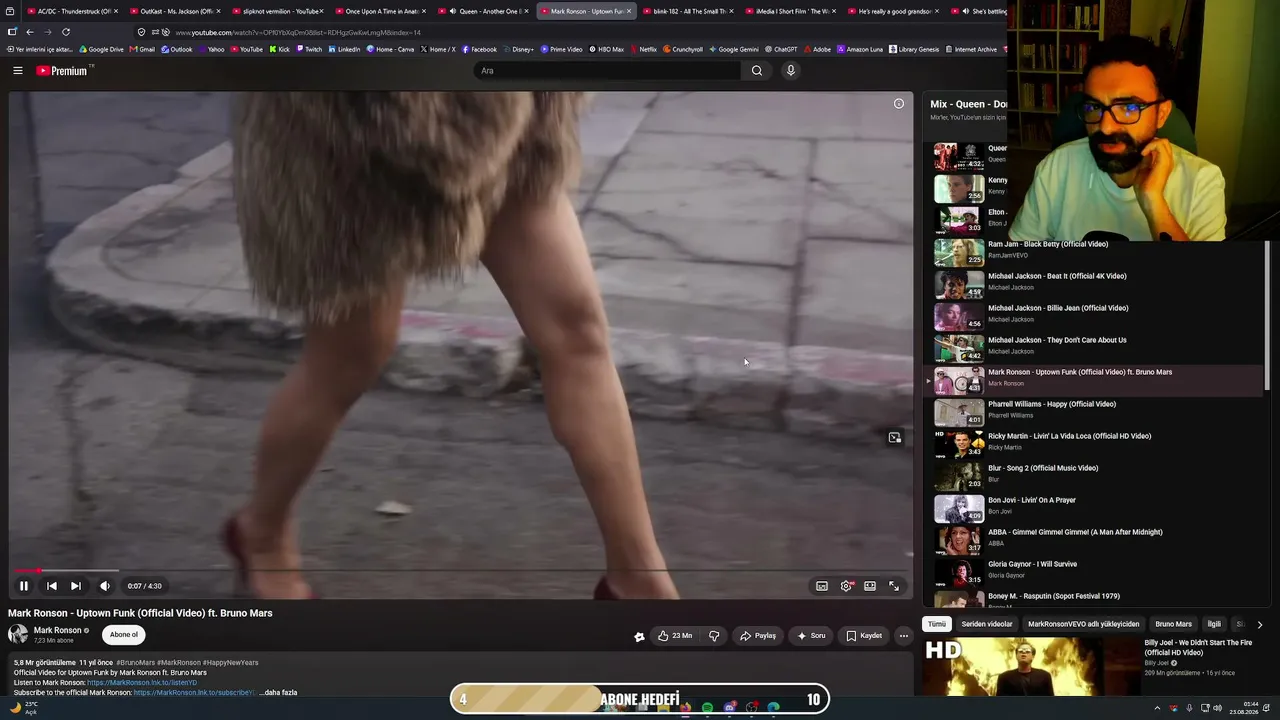Select 'Ricky Martin - Livin' La Vida Loca' title
Screen dimensions: 1280x720
pos(1069,436)
